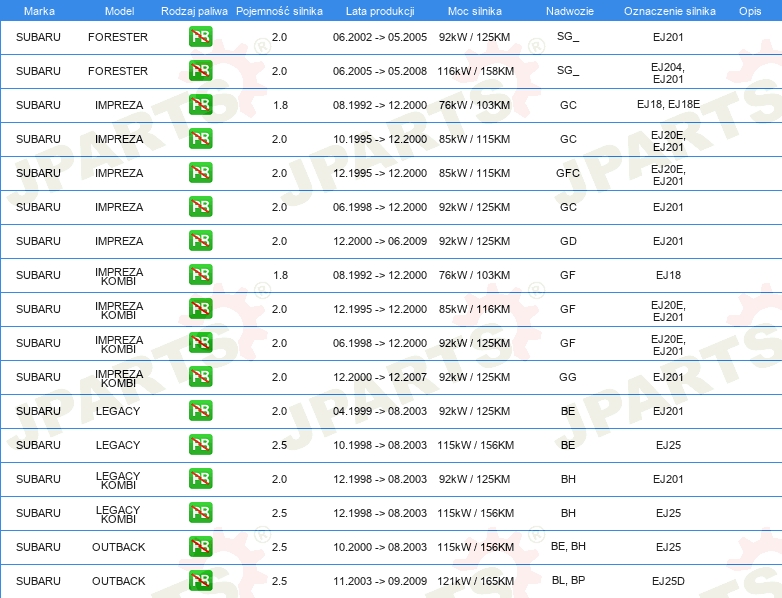Select the 121kW / 165KM power cell
The width and height of the screenshot is (782, 598).
click(x=475, y=581)
